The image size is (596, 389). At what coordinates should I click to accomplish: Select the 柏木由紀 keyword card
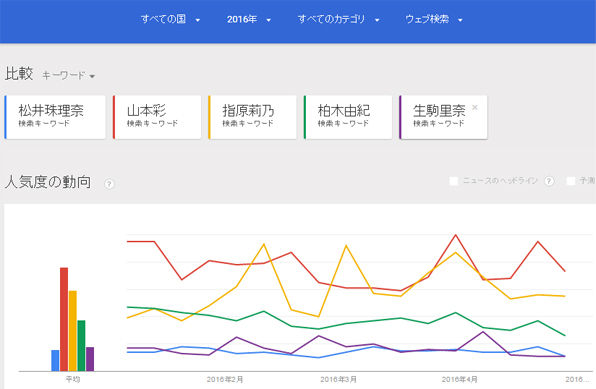348,117
